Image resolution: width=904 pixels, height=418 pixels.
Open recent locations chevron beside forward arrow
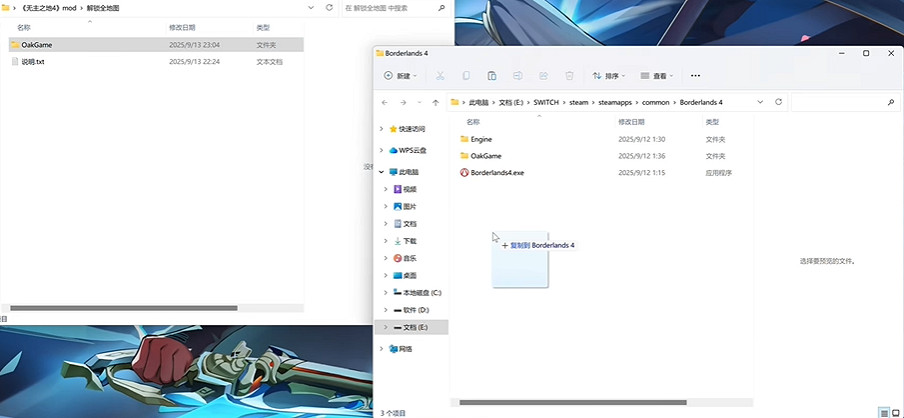pyautogui.click(x=419, y=102)
